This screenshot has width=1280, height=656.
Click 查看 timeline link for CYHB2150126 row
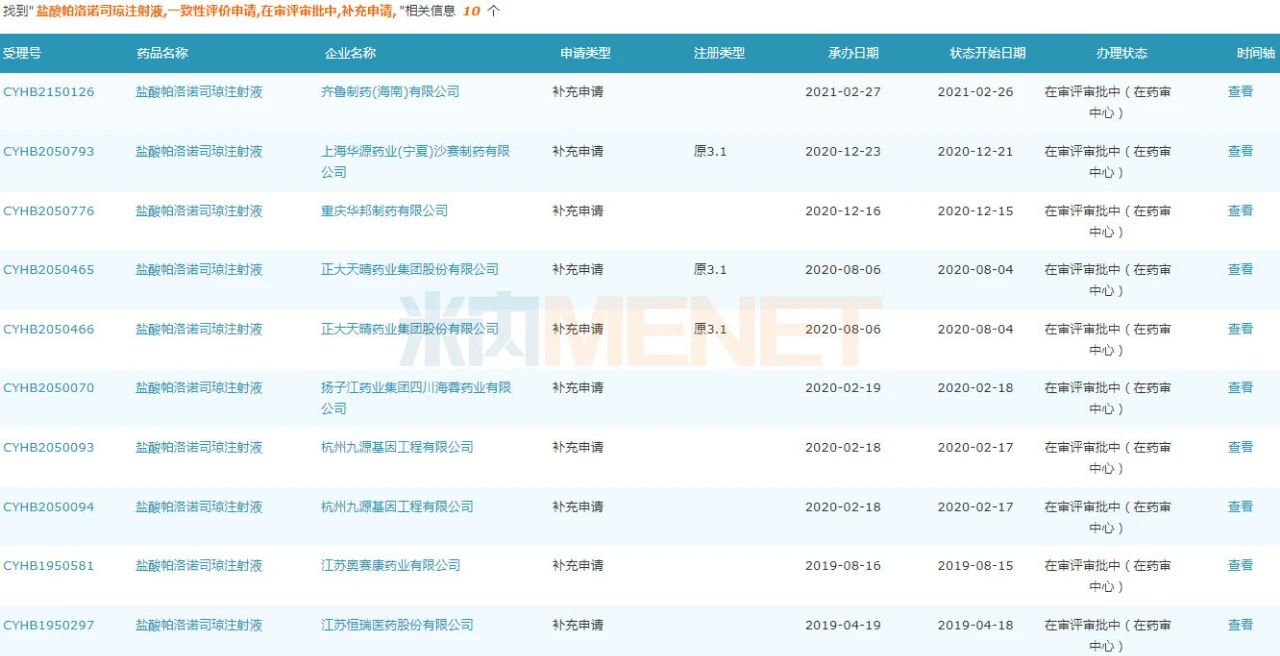(x=1240, y=92)
